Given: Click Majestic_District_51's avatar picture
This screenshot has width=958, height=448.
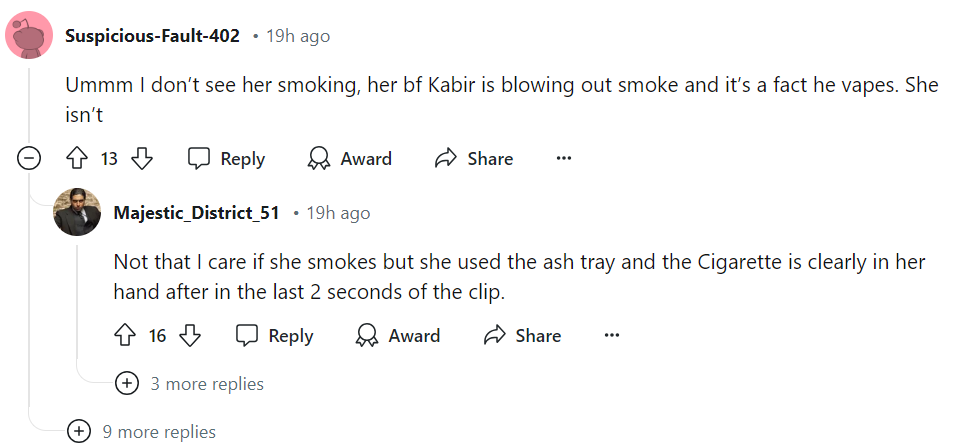Looking at the screenshot, I should [x=78, y=212].
